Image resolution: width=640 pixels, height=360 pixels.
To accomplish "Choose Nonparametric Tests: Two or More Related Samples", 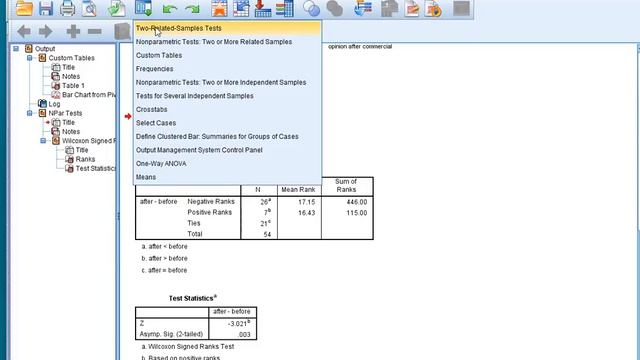I will (227, 42).
